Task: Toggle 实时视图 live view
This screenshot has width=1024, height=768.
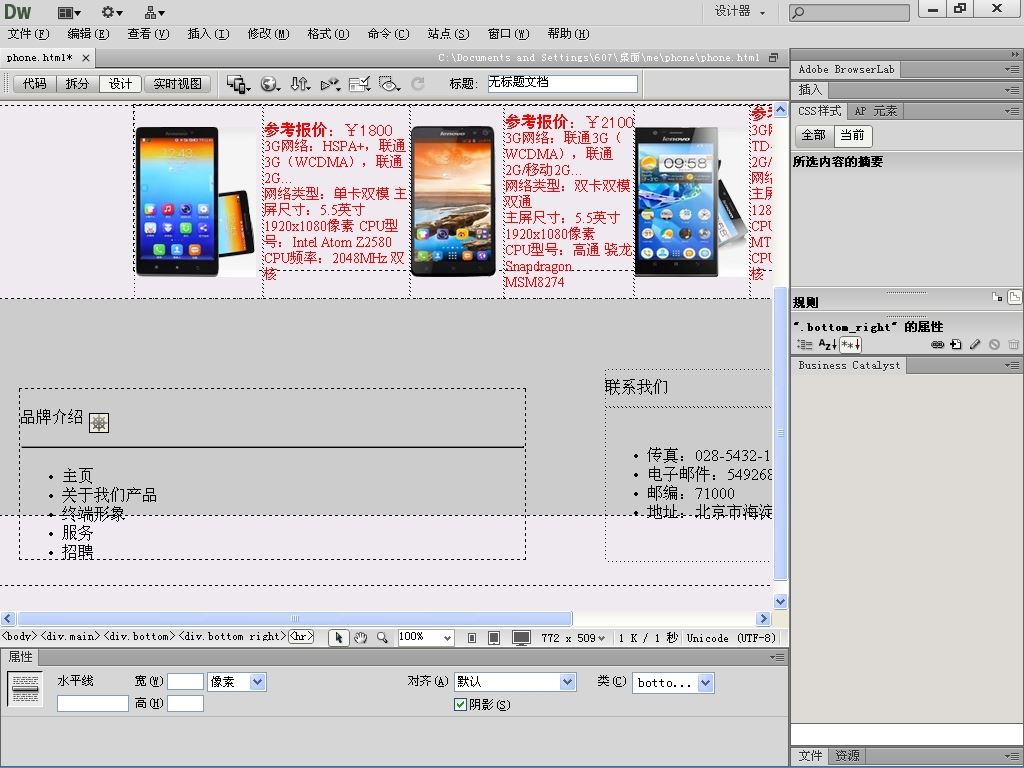Action: point(178,84)
